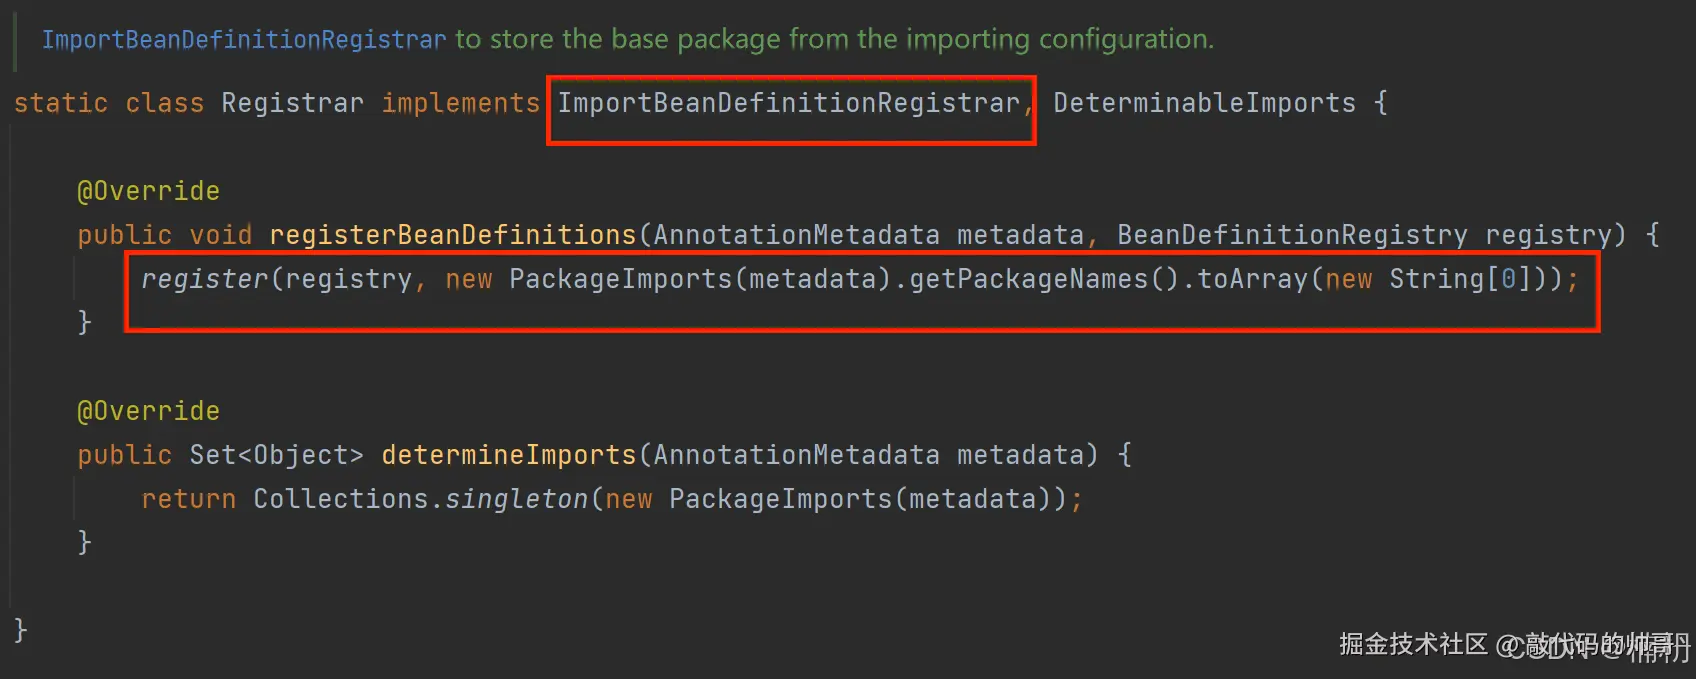Click the italic register method call
This screenshot has width=1696, height=679.
(204, 279)
